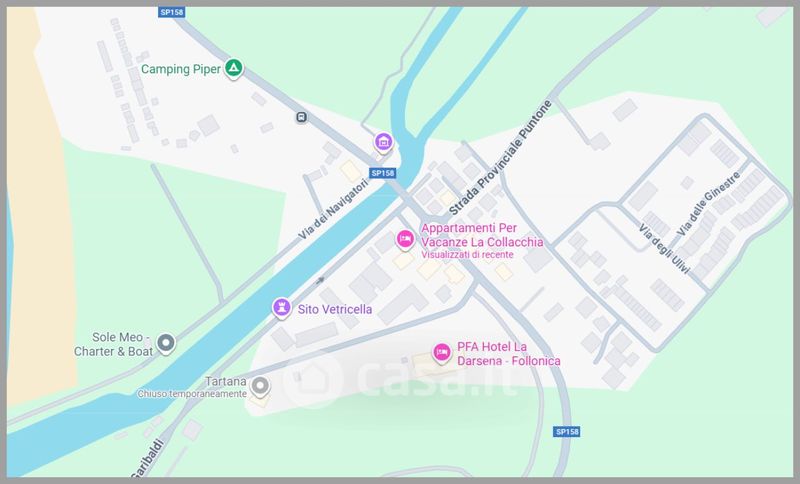The image size is (800, 484).
Task: Click the Strada Provinciale Puntone road label
Action: point(499,158)
